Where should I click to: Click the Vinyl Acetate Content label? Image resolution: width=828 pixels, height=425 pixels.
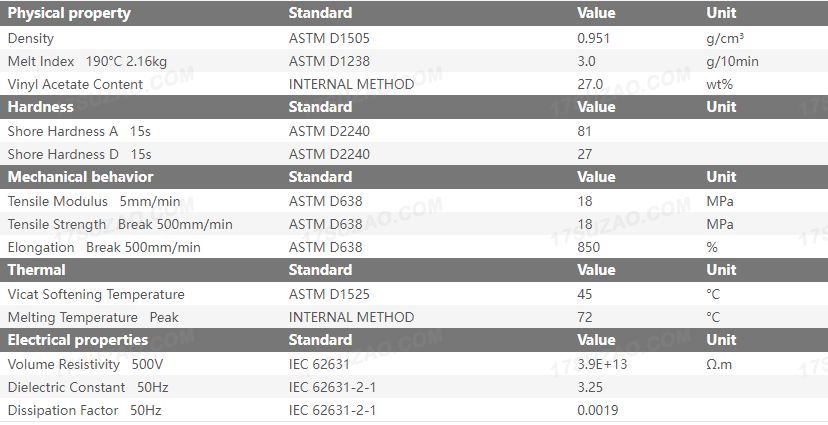point(75,84)
